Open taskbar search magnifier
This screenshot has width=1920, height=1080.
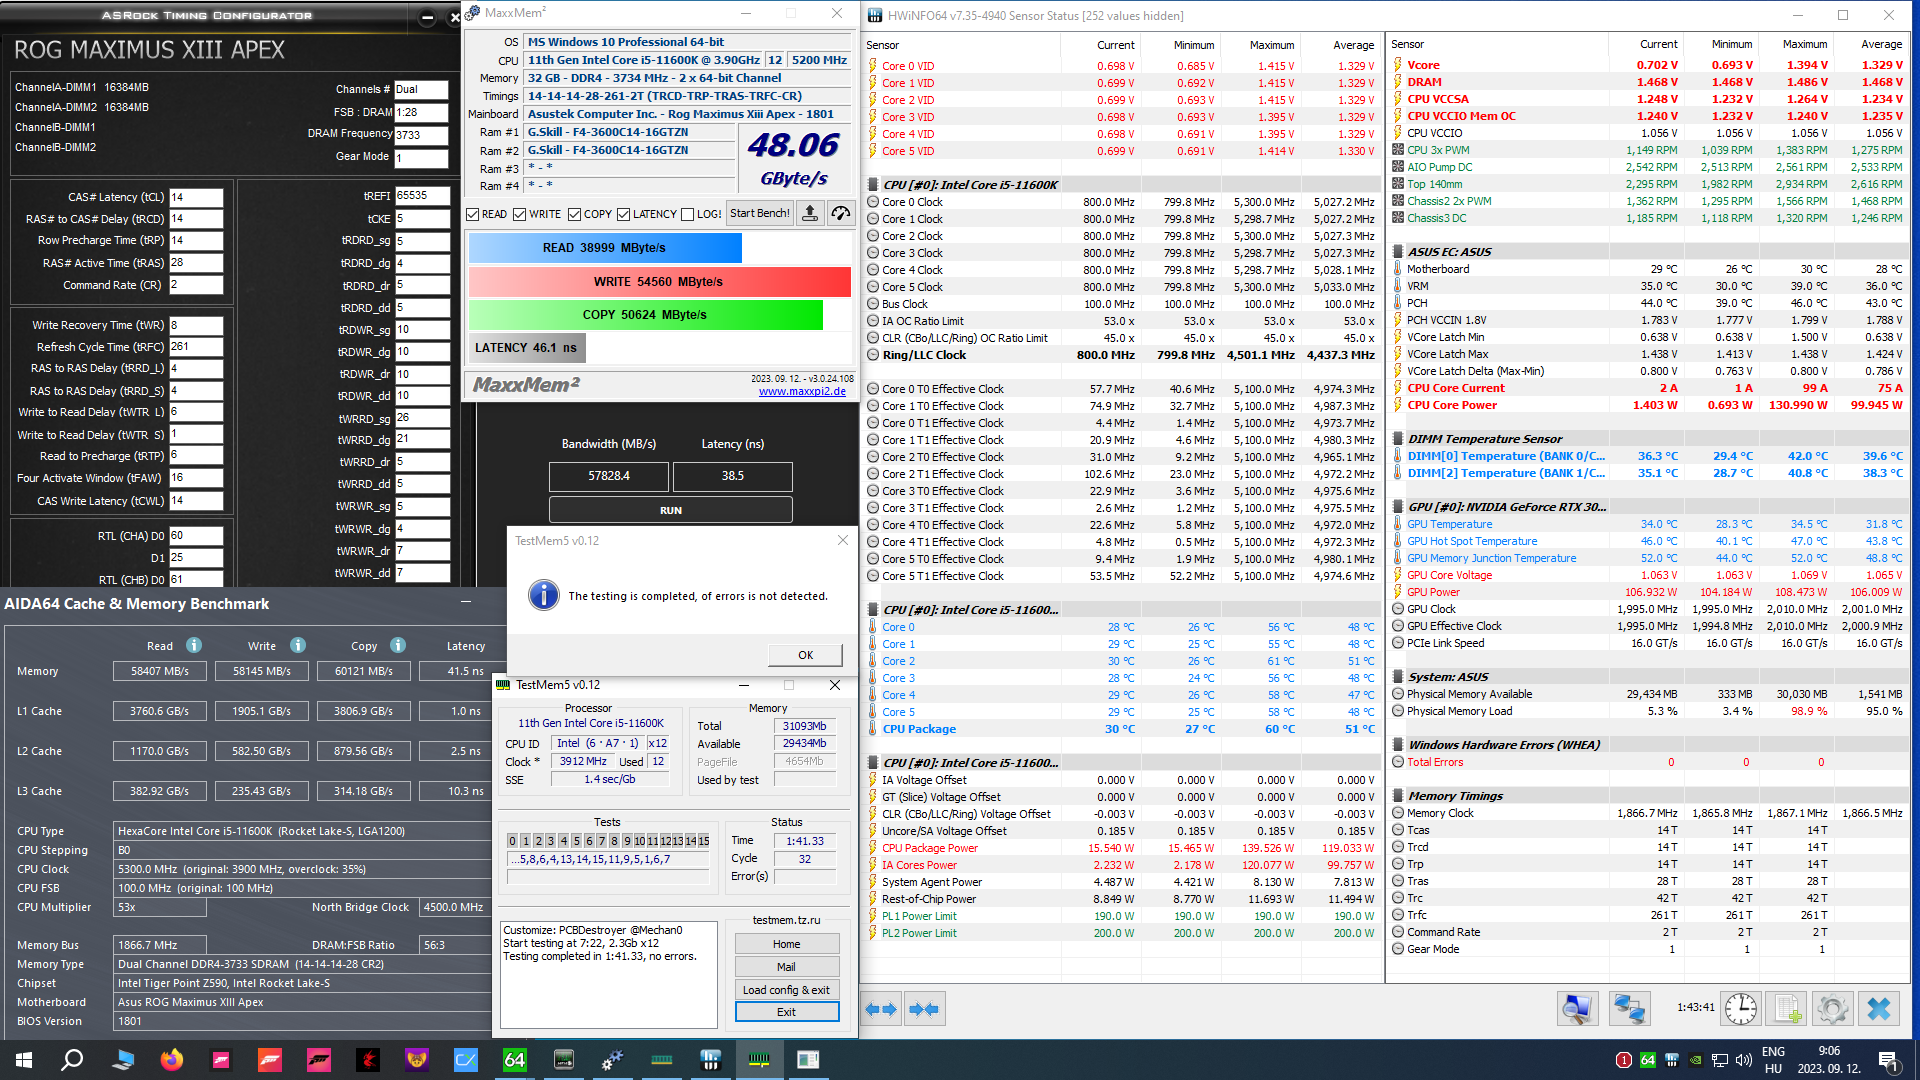point(72,1059)
